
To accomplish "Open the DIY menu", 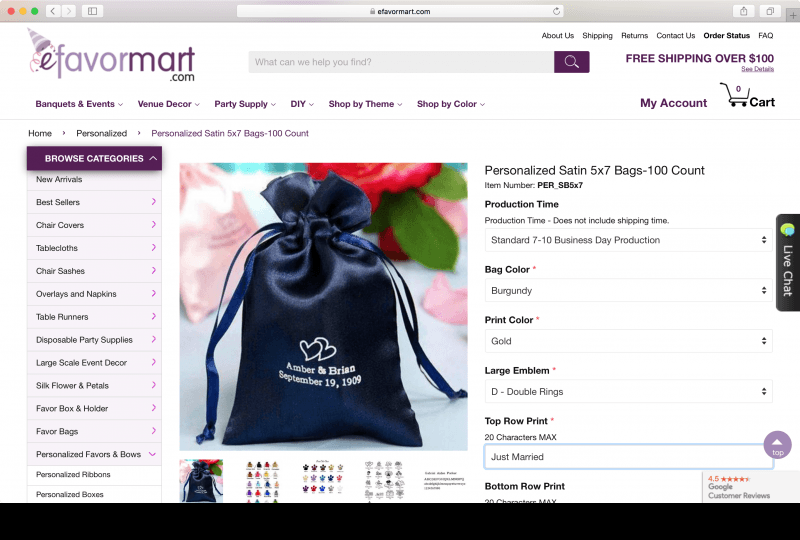I will click(302, 104).
